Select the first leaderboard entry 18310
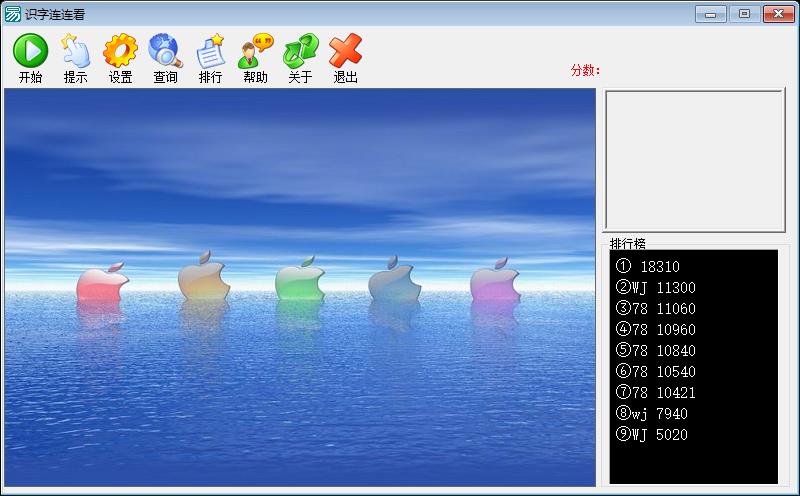Viewport: 800px width, 496px height. coord(647,266)
